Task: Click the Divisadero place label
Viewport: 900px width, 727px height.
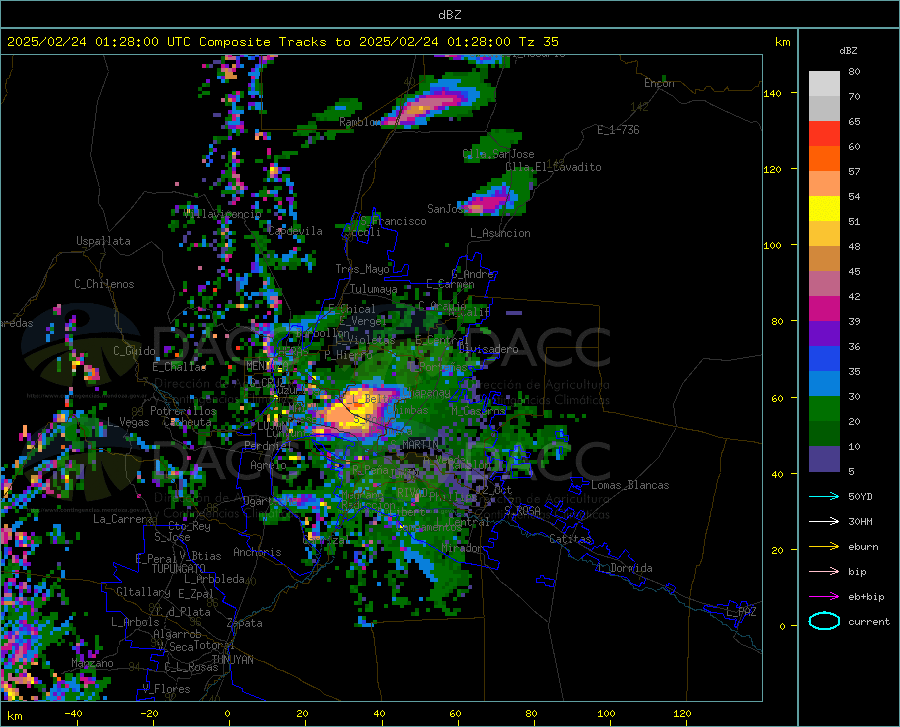Action: pos(488,349)
